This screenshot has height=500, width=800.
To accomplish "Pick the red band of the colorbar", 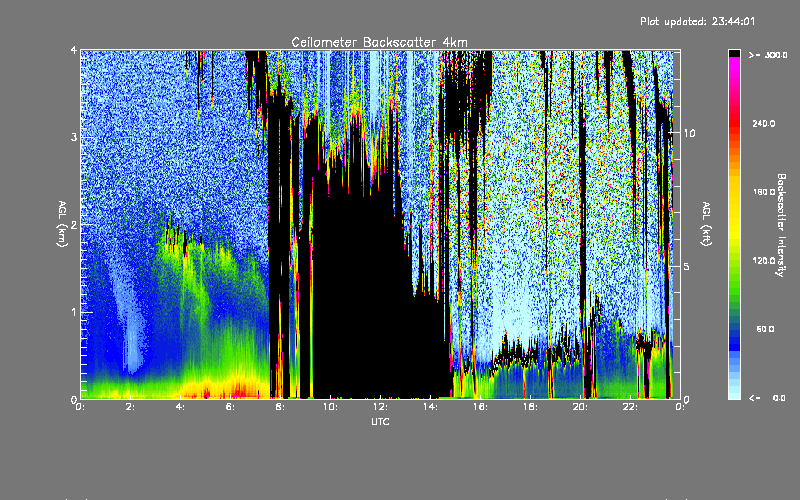I will tap(734, 125).
